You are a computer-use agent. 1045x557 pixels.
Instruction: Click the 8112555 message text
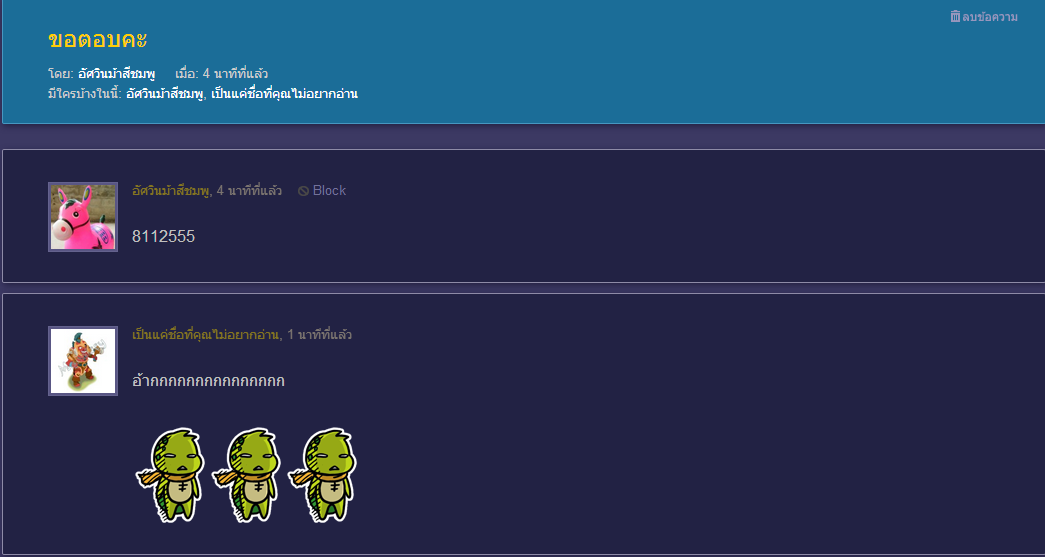click(163, 237)
